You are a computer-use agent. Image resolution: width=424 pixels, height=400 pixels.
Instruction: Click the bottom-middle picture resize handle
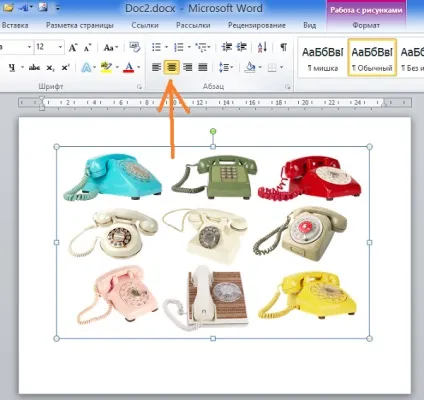coord(213,339)
